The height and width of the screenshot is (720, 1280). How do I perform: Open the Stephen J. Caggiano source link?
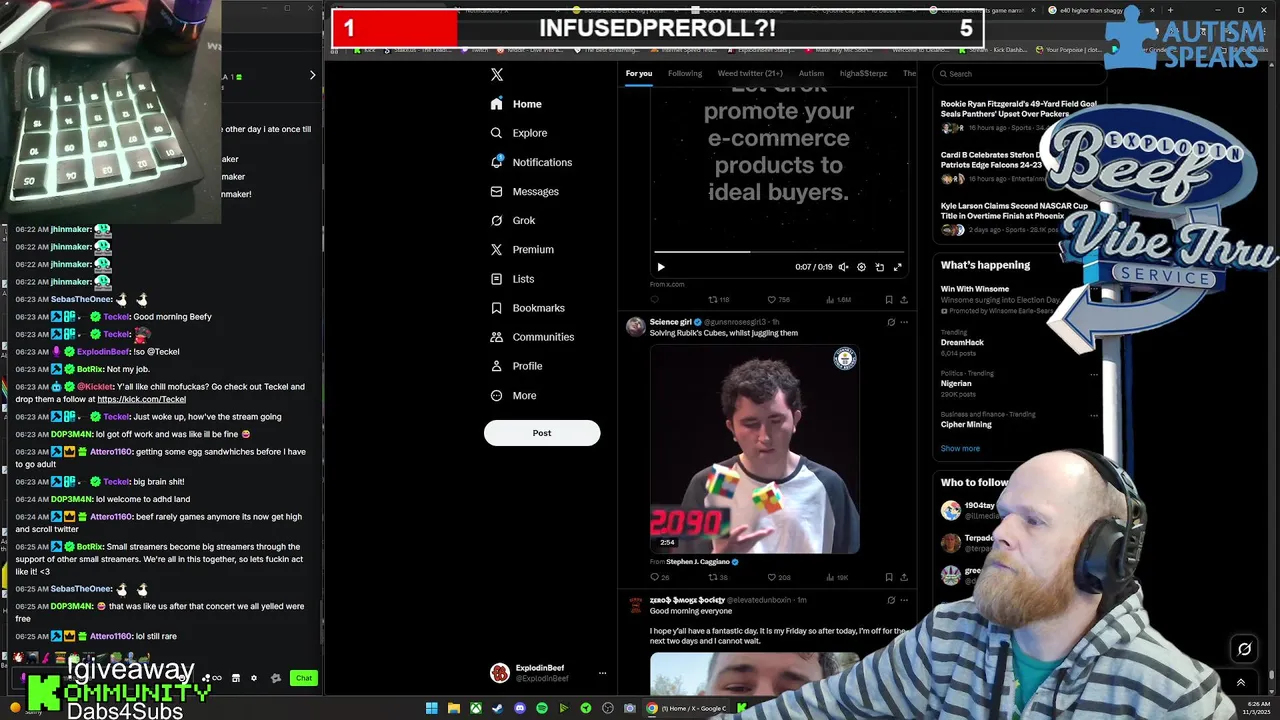tap(699, 562)
